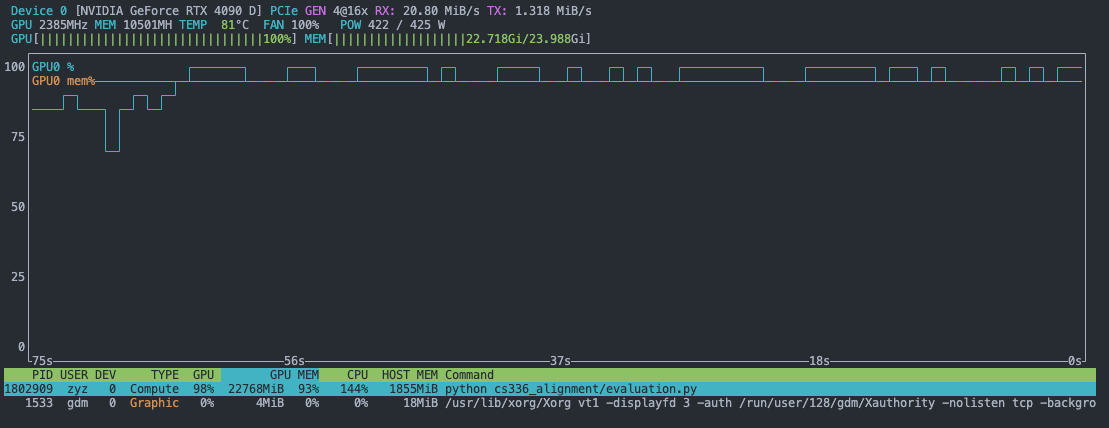Select the Xorg process row

571,403
